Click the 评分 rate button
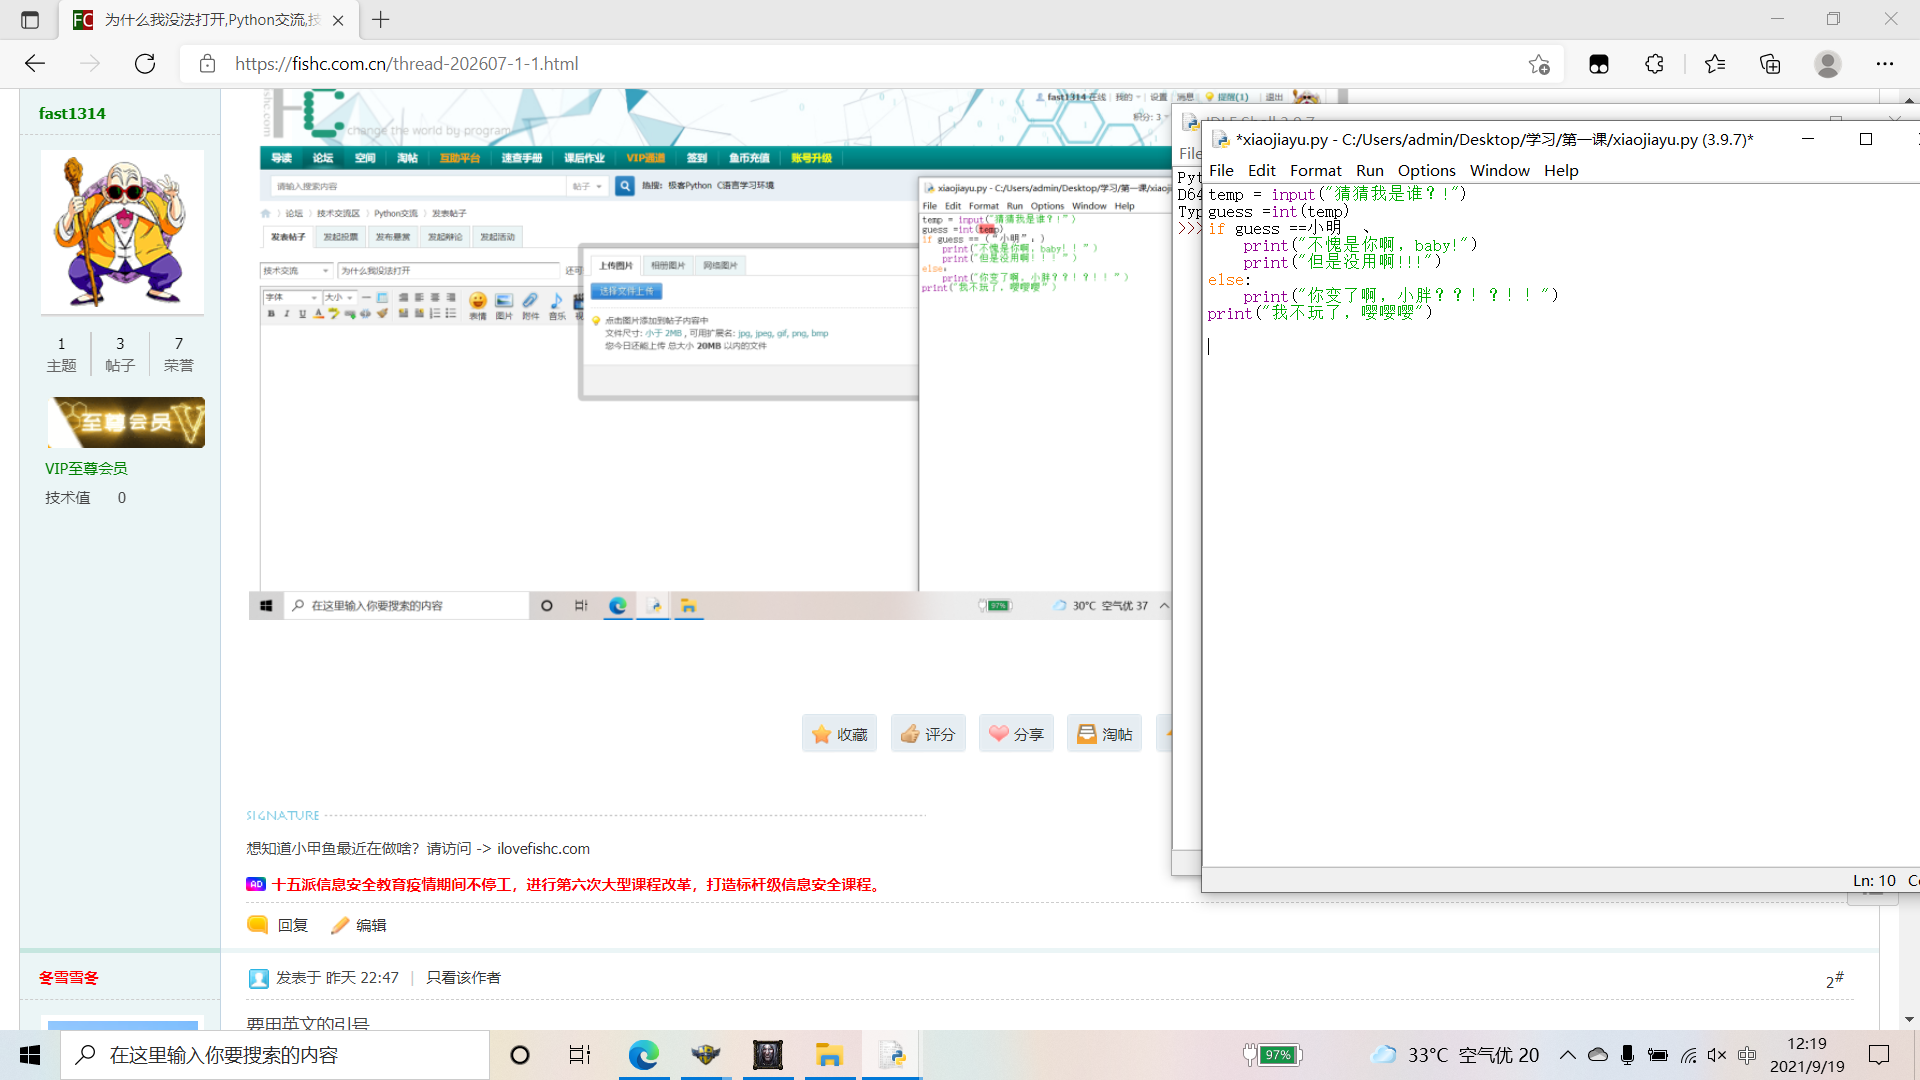Image resolution: width=1920 pixels, height=1080 pixels. coord(927,734)
